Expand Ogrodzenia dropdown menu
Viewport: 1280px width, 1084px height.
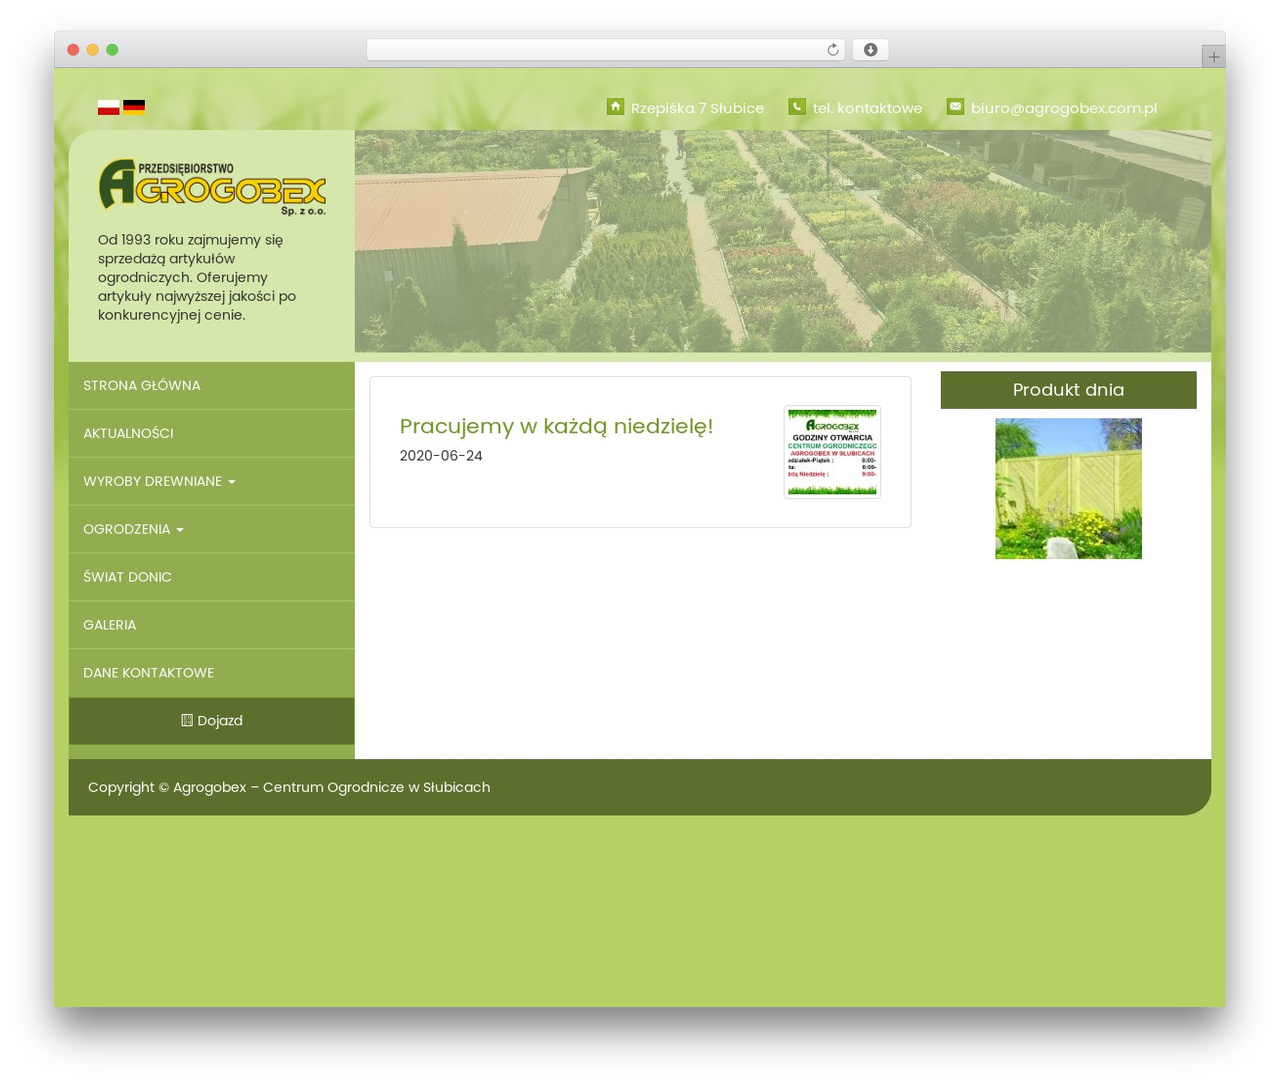[212, 529]
